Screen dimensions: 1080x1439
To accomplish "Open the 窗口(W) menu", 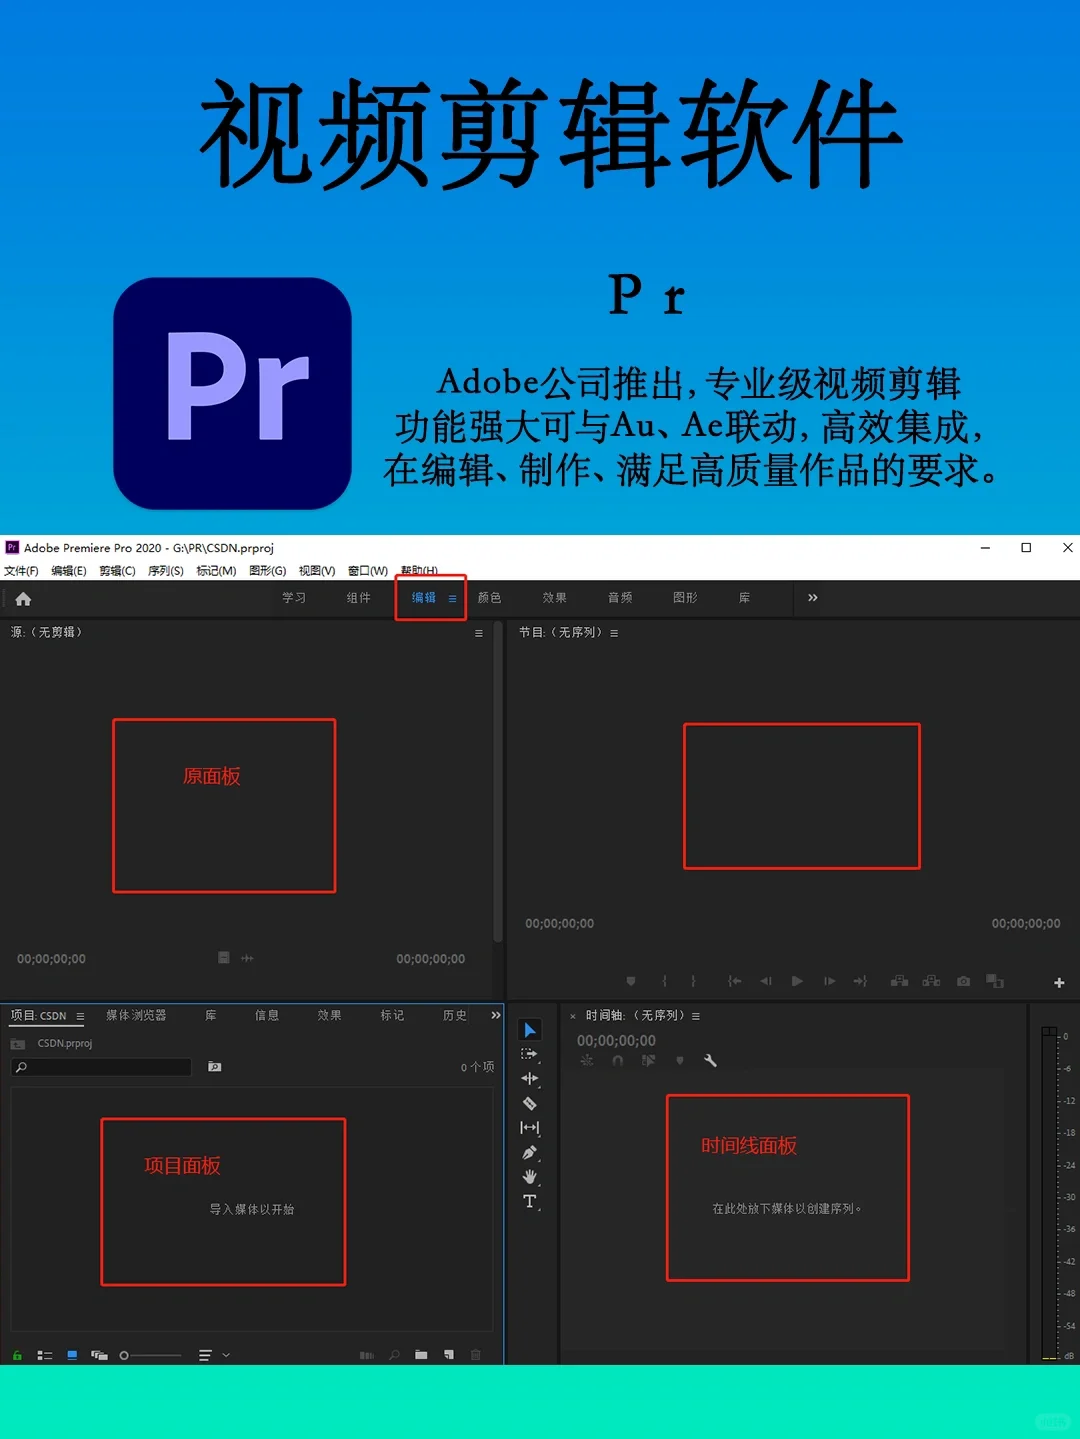I will [x=367, y=571].
